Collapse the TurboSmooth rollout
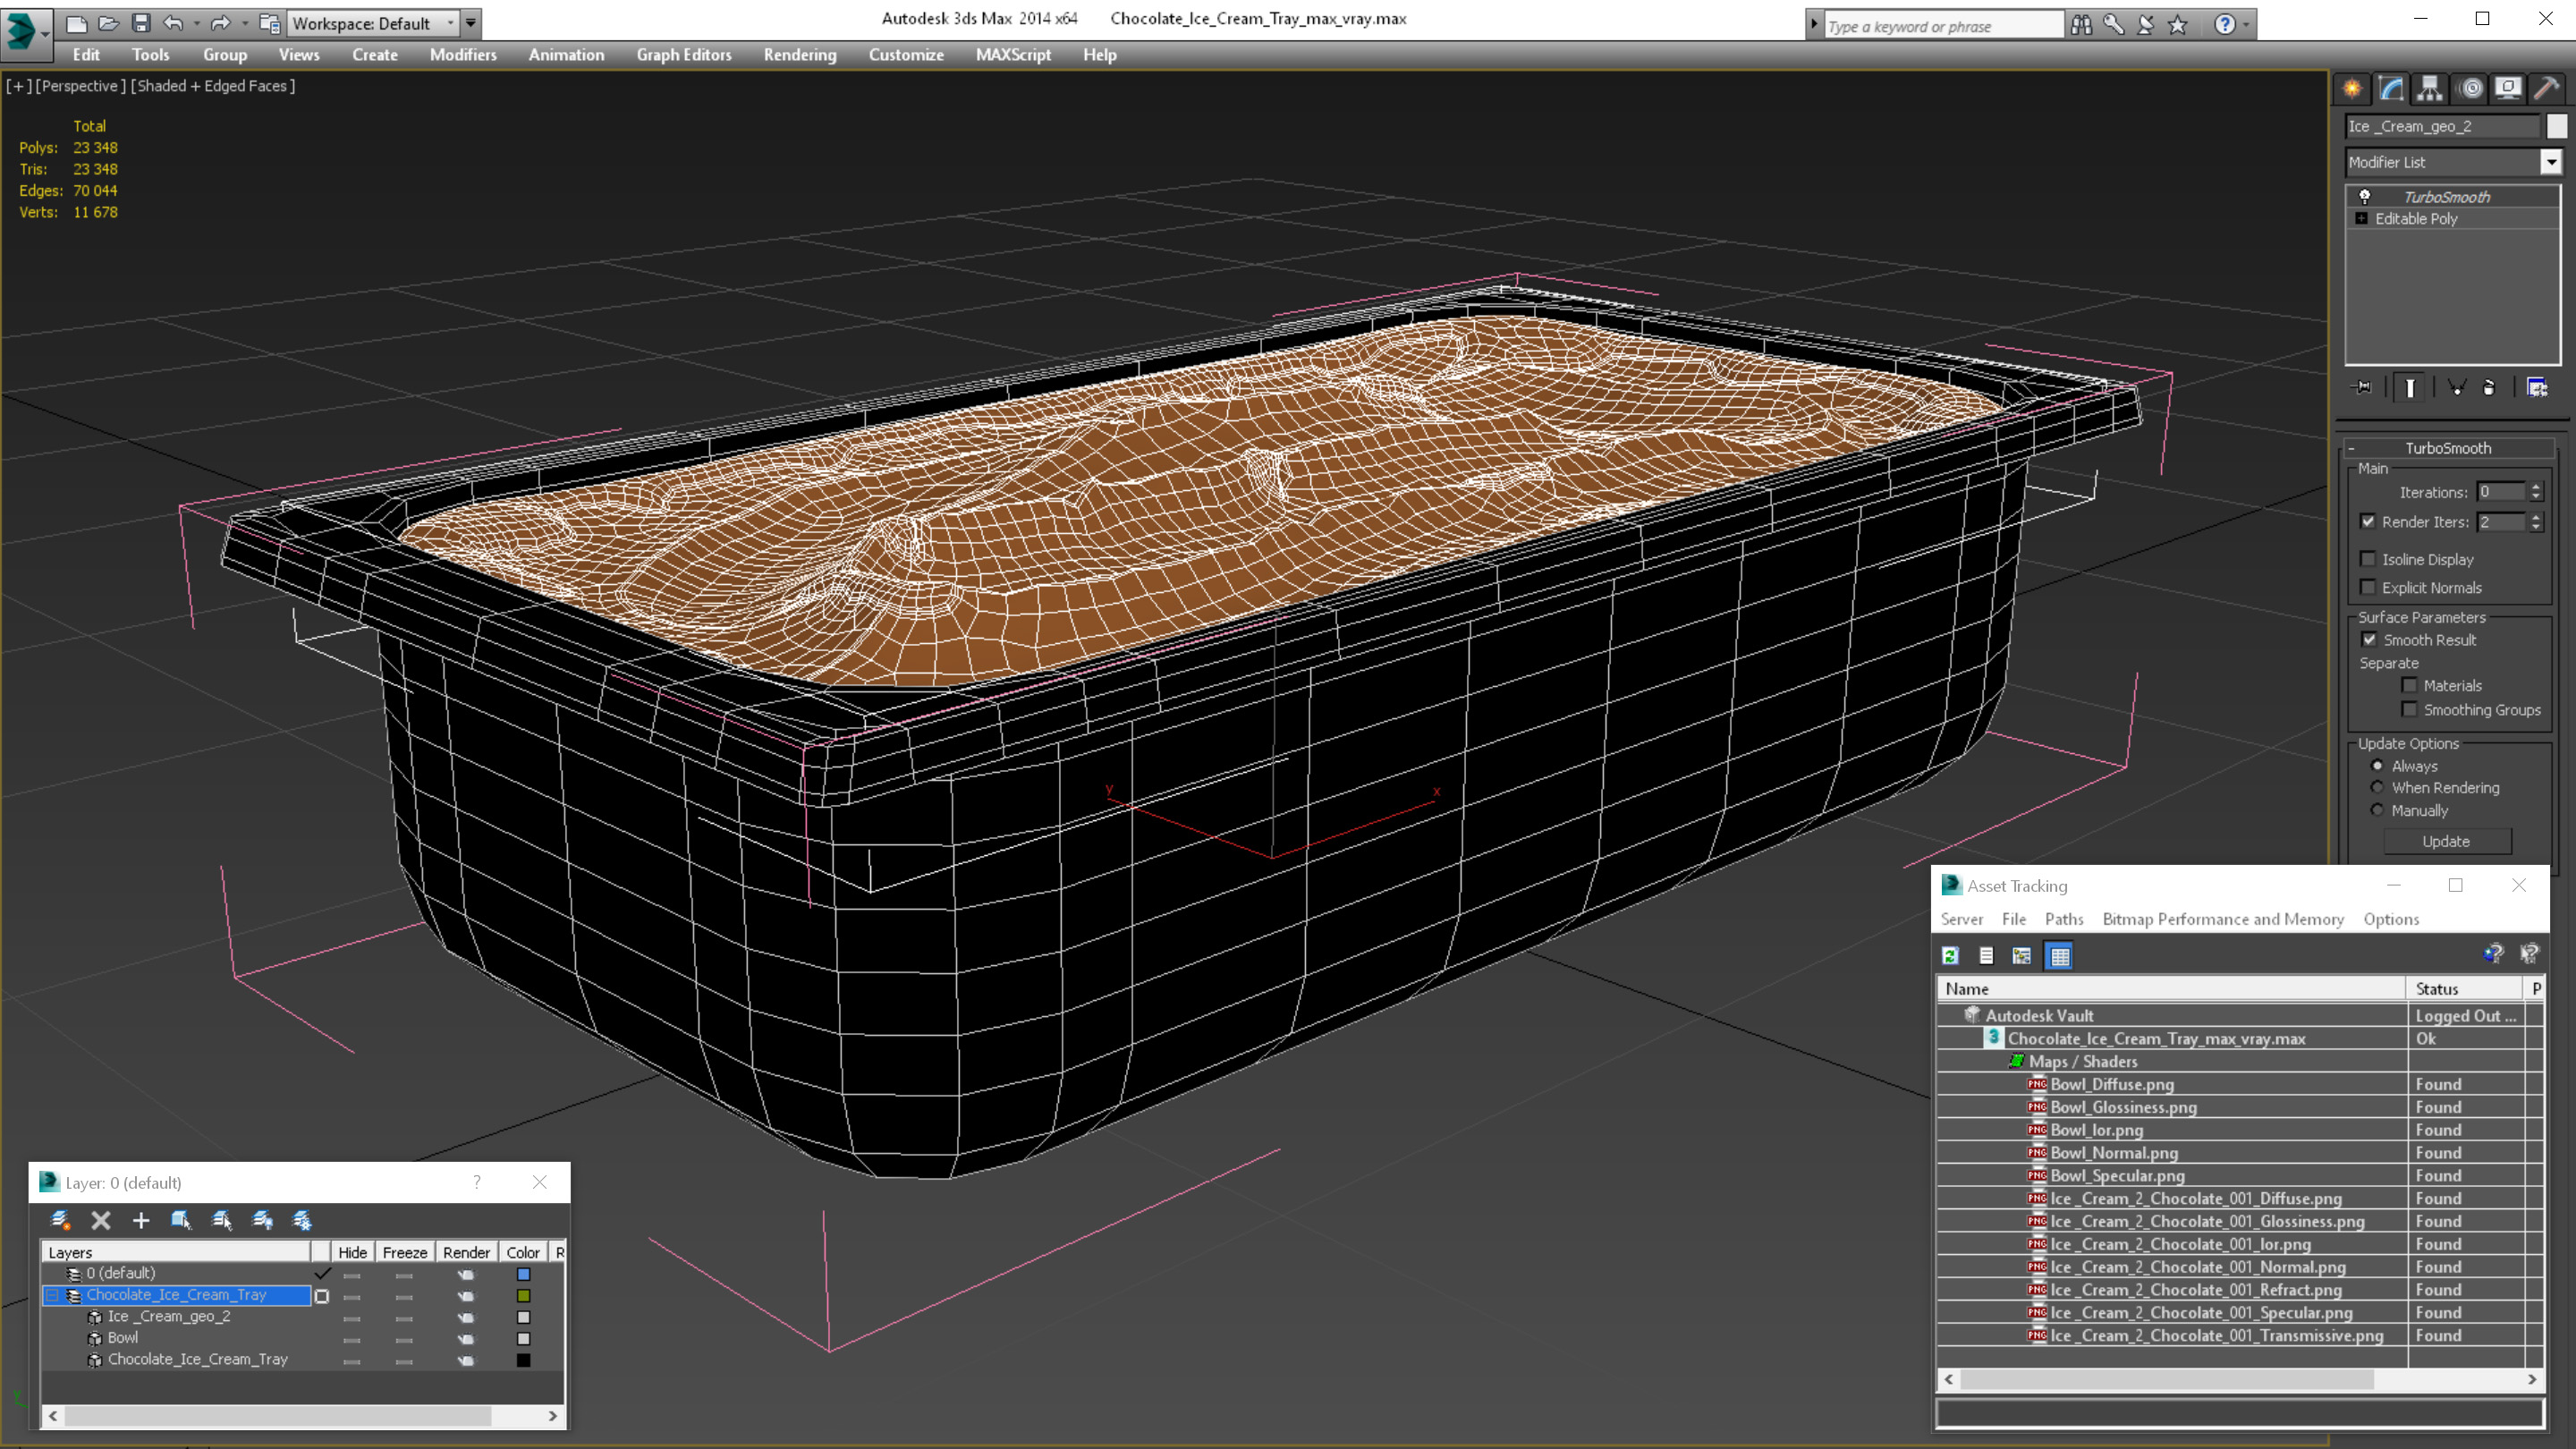Screen dimensions: 2576x1449 pyautogui.click(x=2351, y=448)
